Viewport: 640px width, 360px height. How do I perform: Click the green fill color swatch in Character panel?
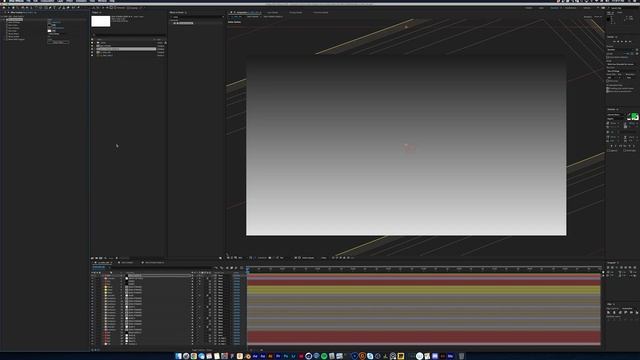point(635,117)
